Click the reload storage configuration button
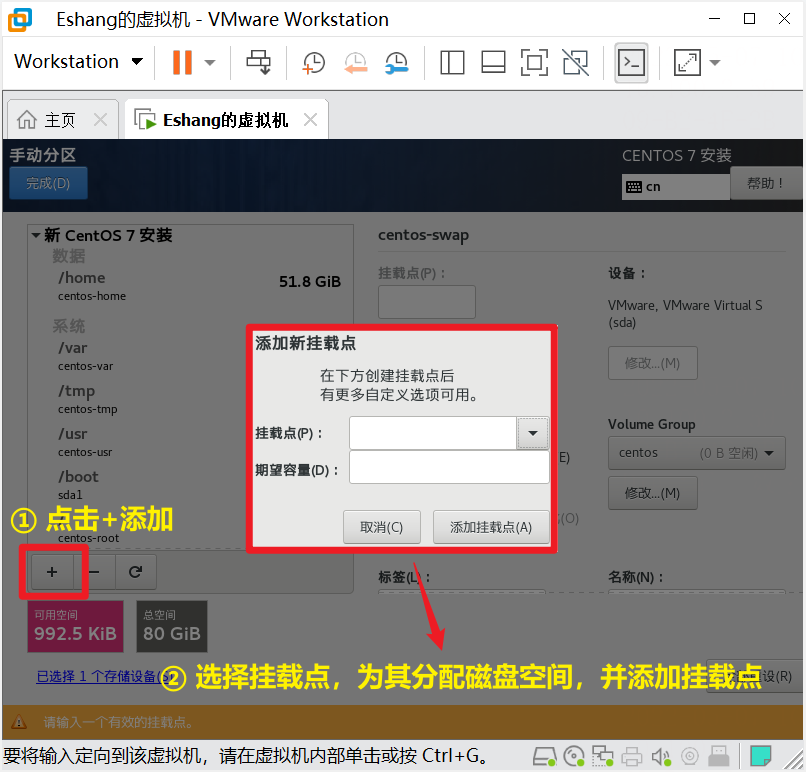Viewport: 806px width, 772px height. [x=135, y=572]
